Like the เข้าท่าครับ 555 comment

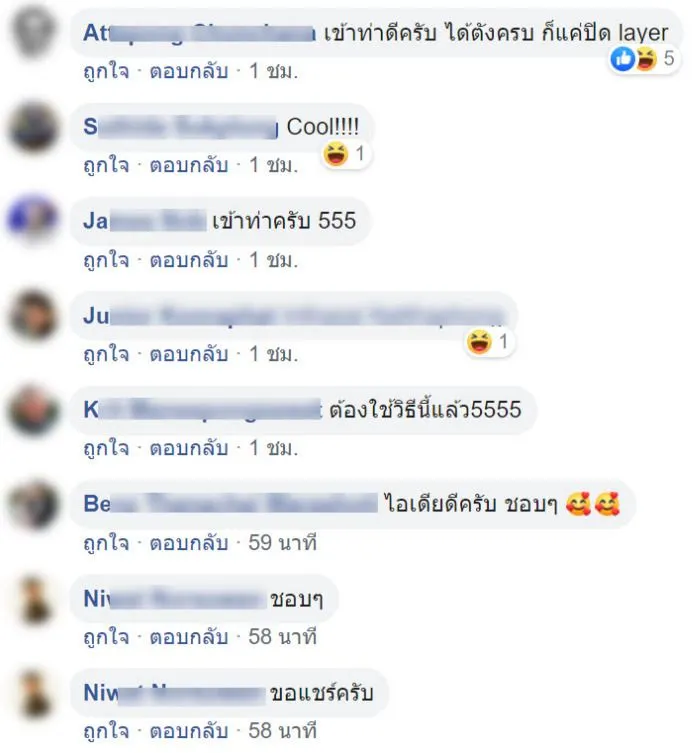[106, 260]
